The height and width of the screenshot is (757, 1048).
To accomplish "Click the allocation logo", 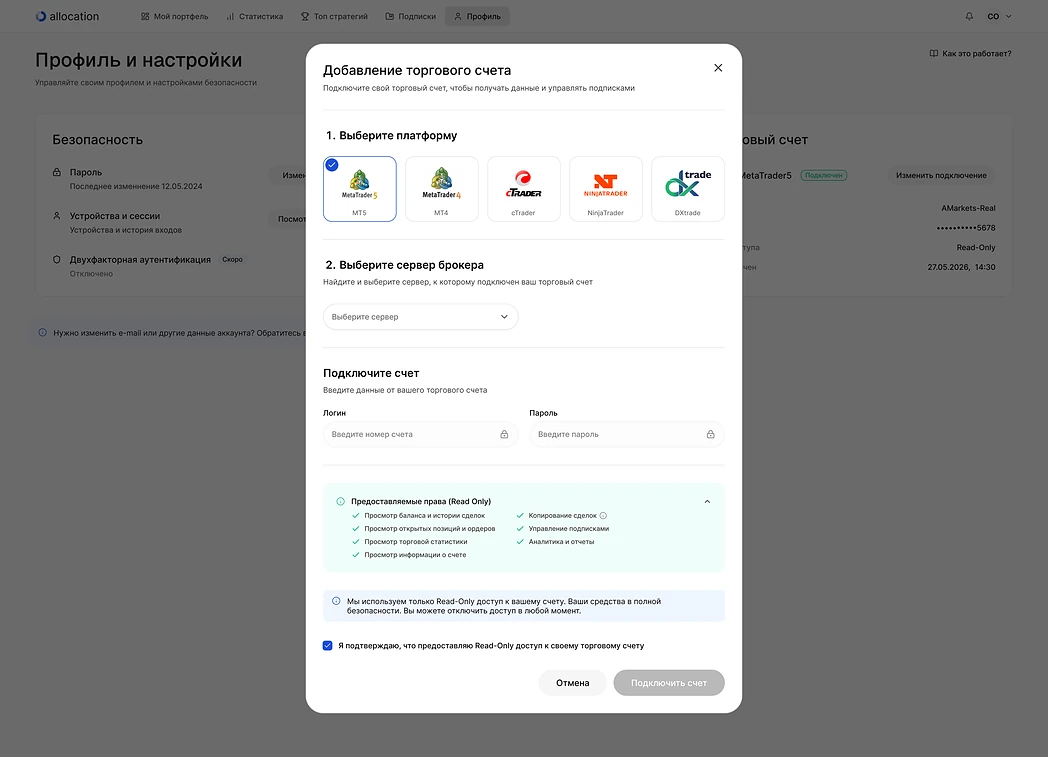I will (x=67, y=16).
